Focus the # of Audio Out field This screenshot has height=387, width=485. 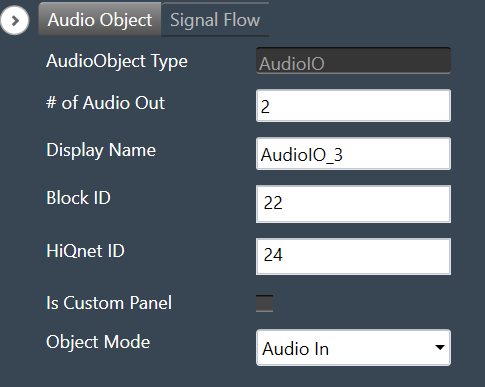353,106
